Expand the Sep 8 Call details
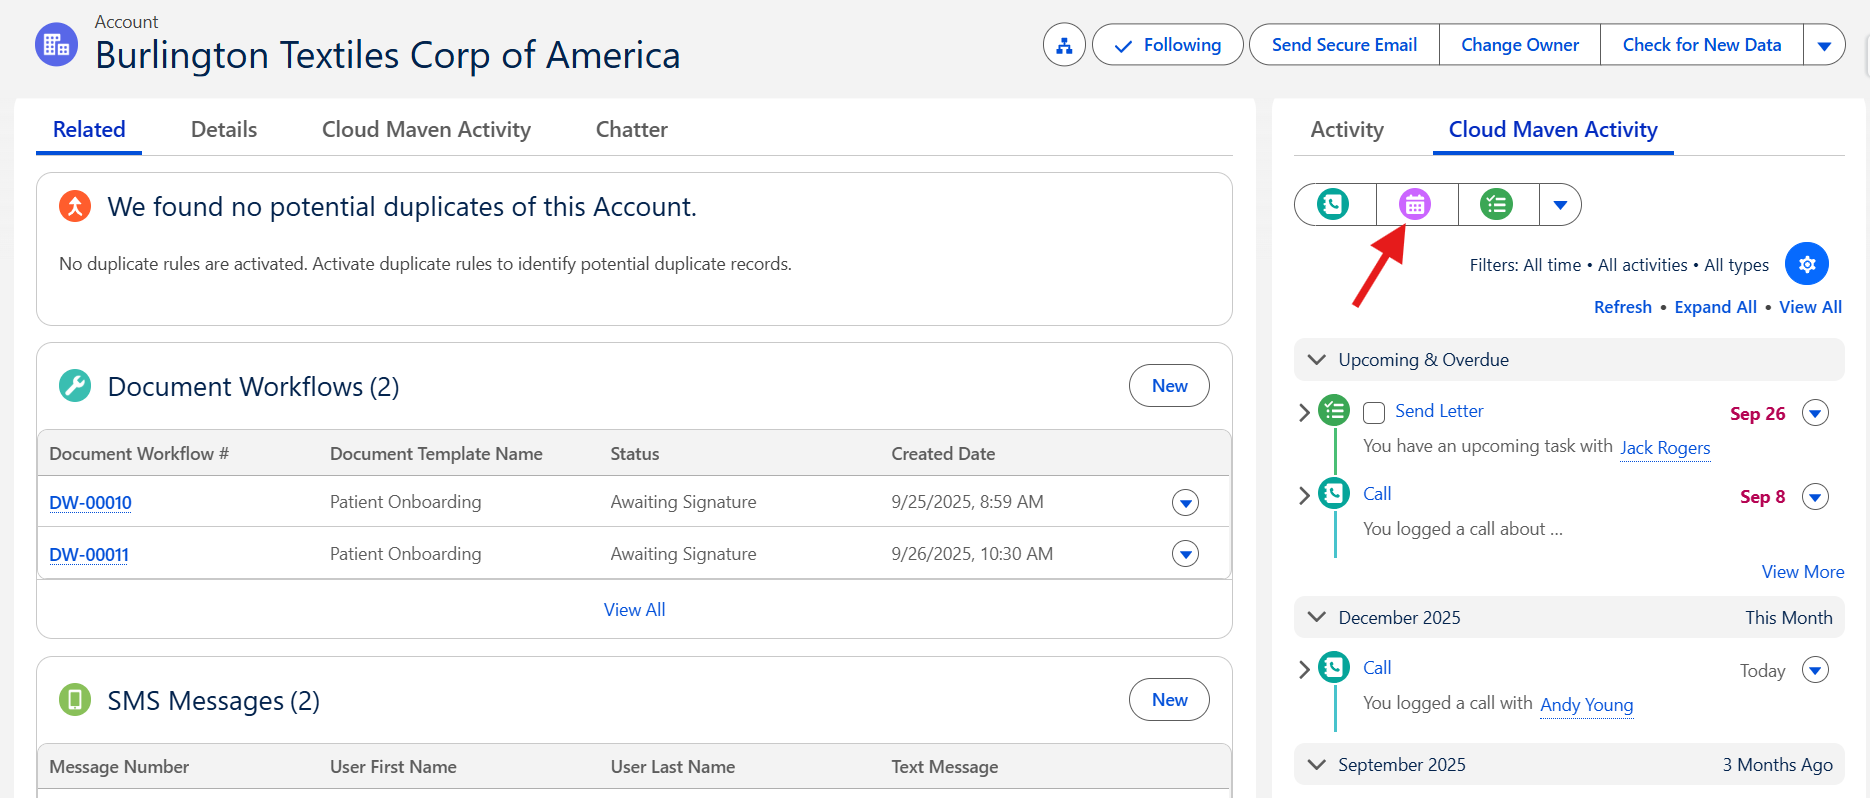Viewport: 1870px width, 798px height. [x=1304, y=495]
